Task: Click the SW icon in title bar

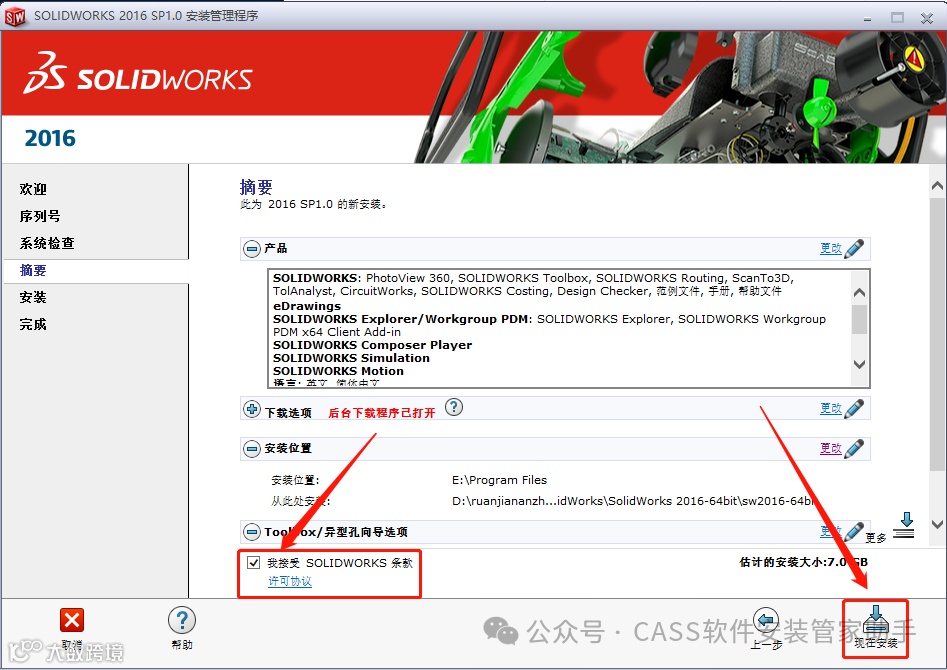Action: coord(14,16)
